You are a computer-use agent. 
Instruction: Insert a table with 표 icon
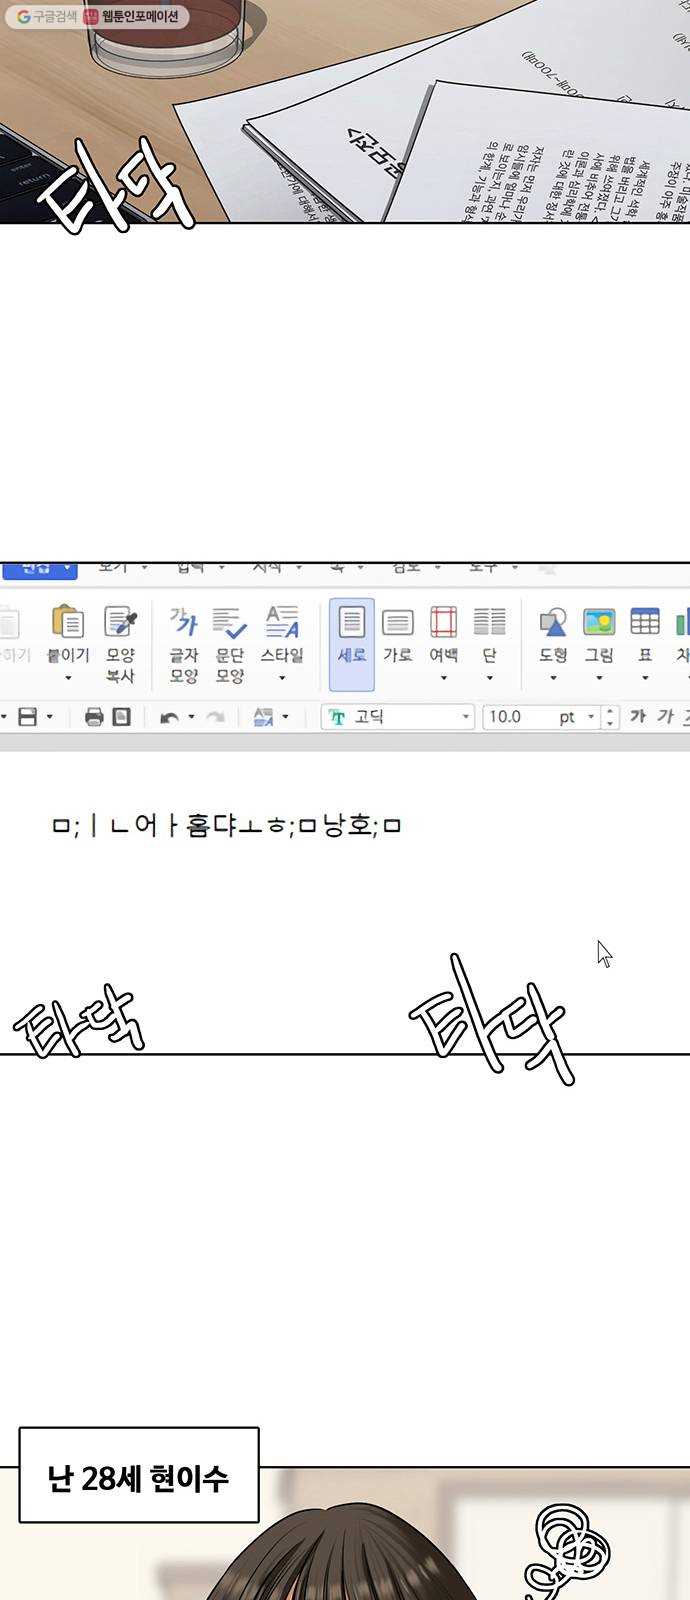pos(645,622)
